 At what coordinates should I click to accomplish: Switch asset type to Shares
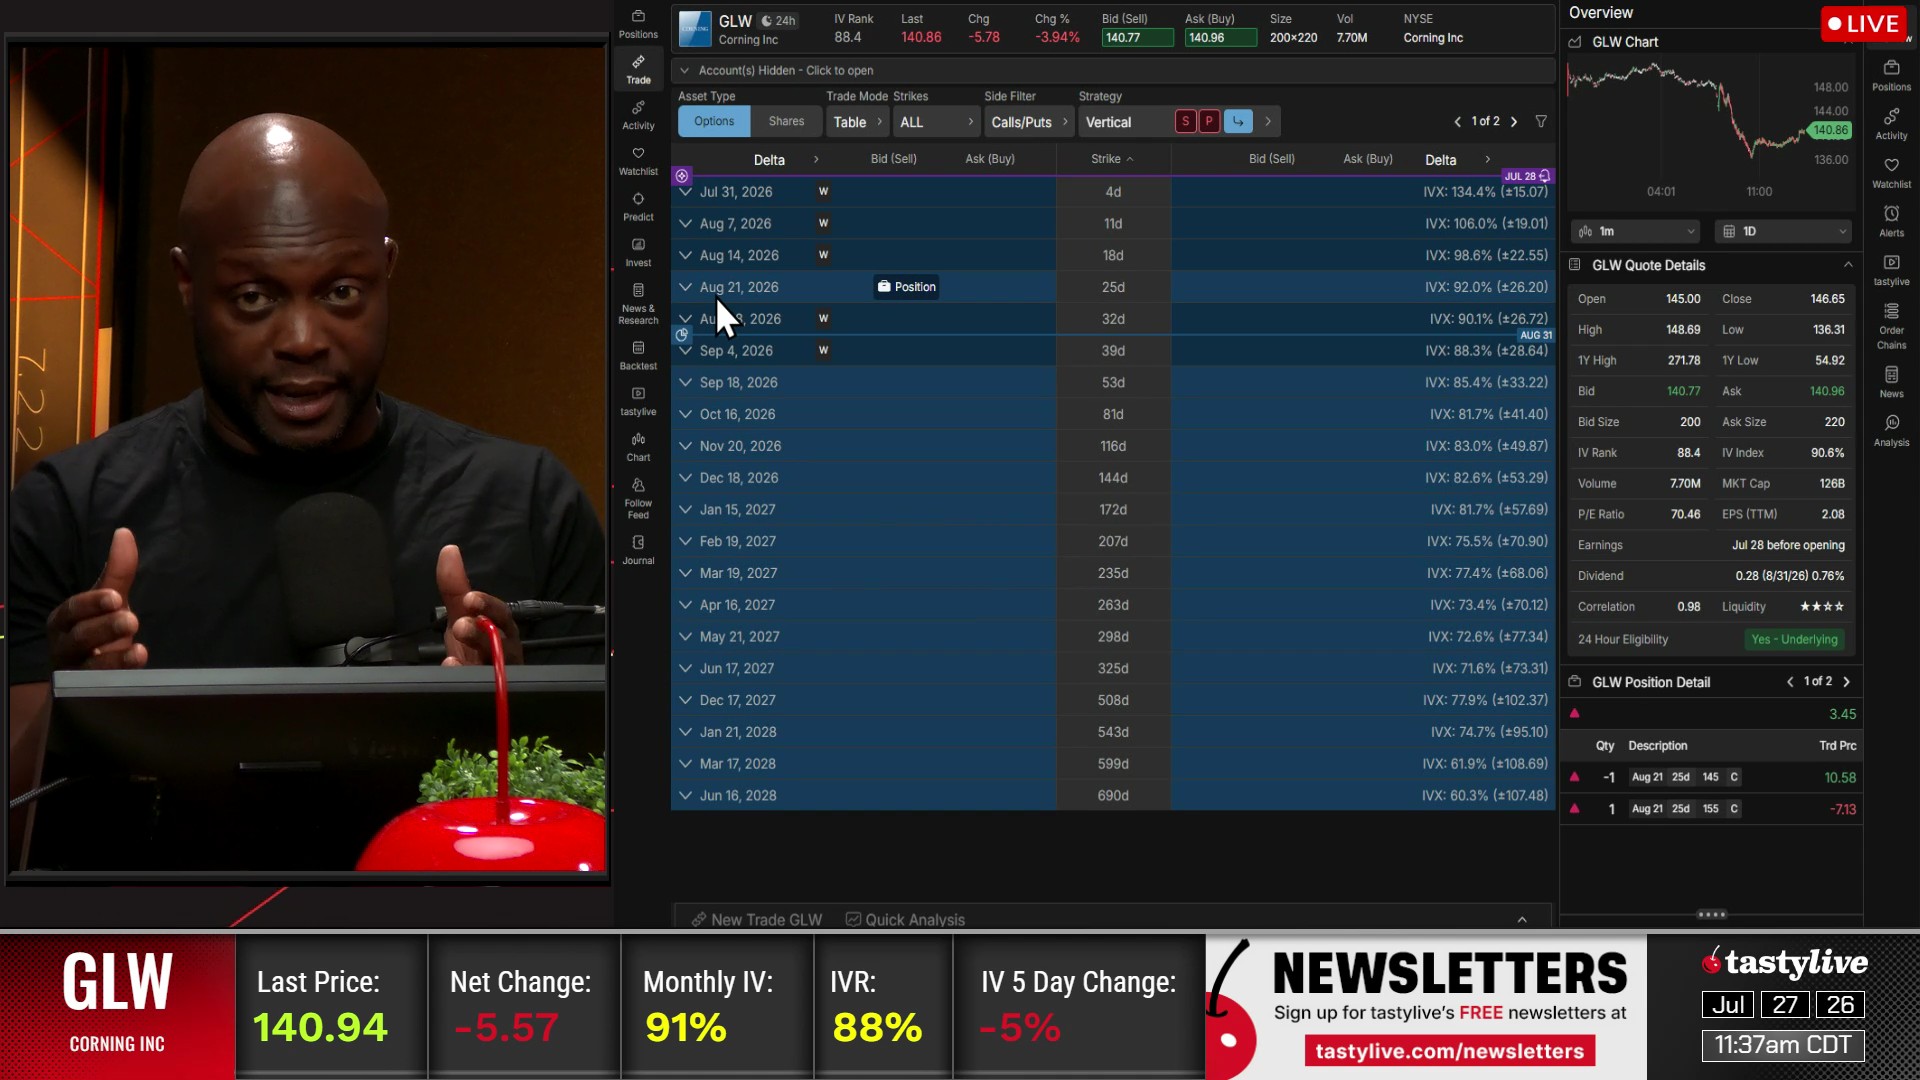(786, 122)
